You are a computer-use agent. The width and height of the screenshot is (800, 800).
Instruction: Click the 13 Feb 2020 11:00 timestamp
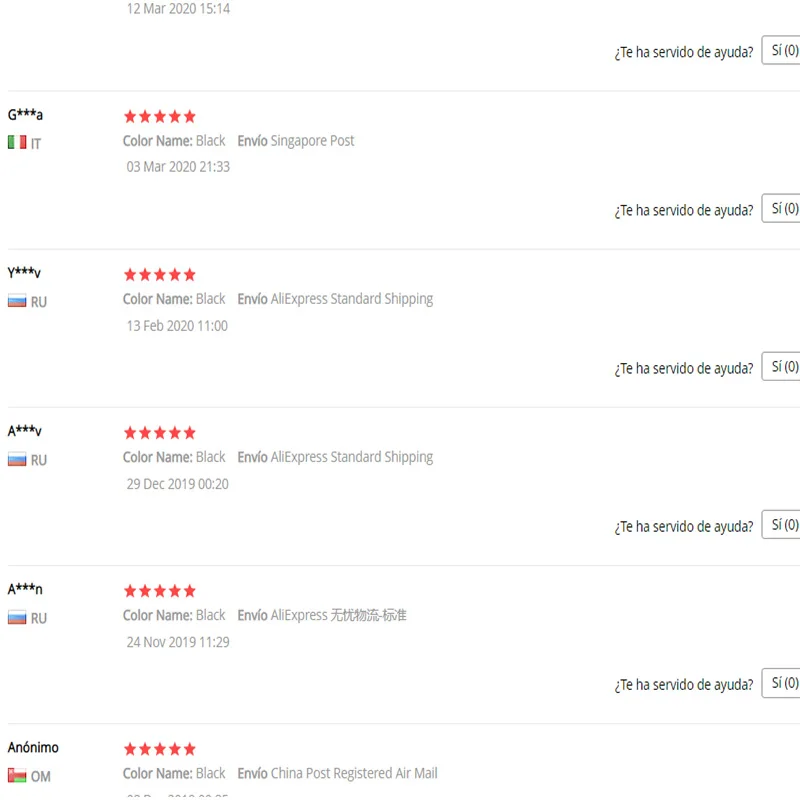(x=177, y=326)
